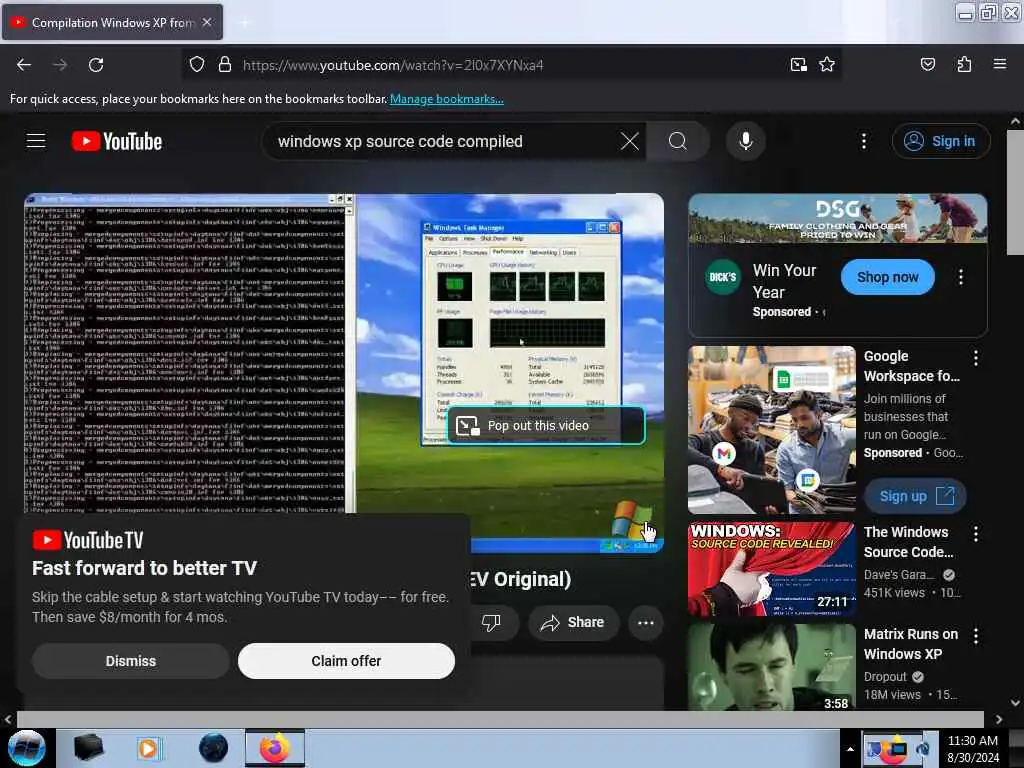Image resolution: width=1024 pixels, height=768 pixels.
Task: Close the Compilation Windows XP tab
Action: coord(207,22)
